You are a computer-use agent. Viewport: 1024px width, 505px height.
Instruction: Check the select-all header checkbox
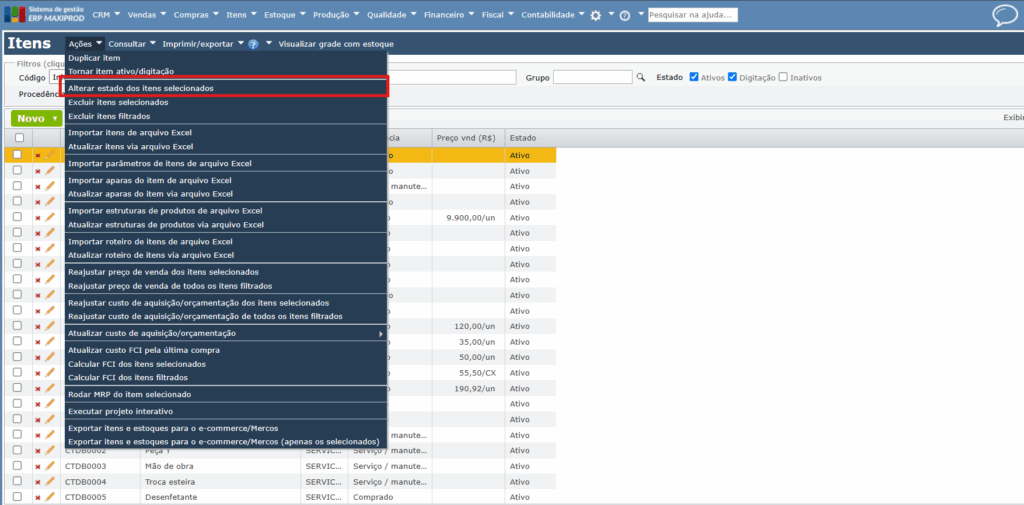pyautogui.click(x=19, y=138)
